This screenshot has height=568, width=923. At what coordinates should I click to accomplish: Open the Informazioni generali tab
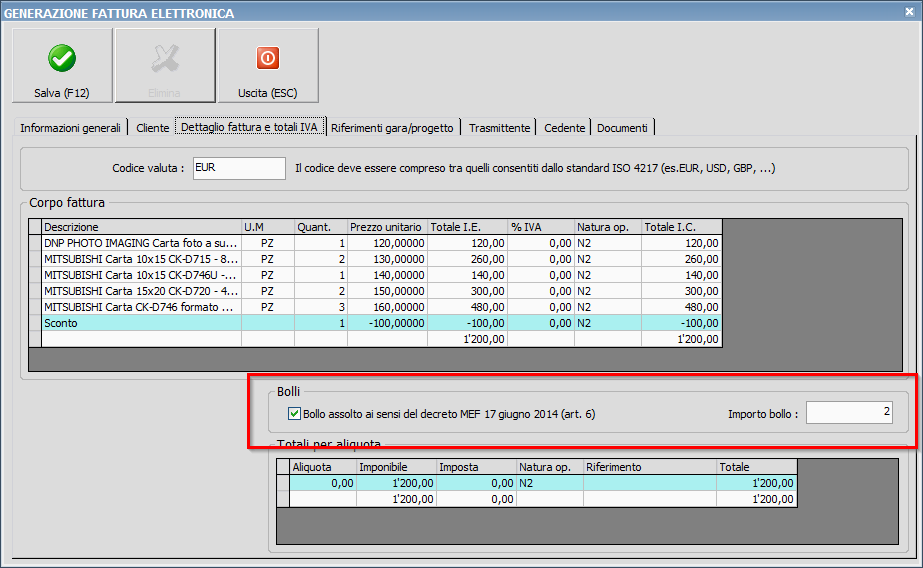[70, 128]
